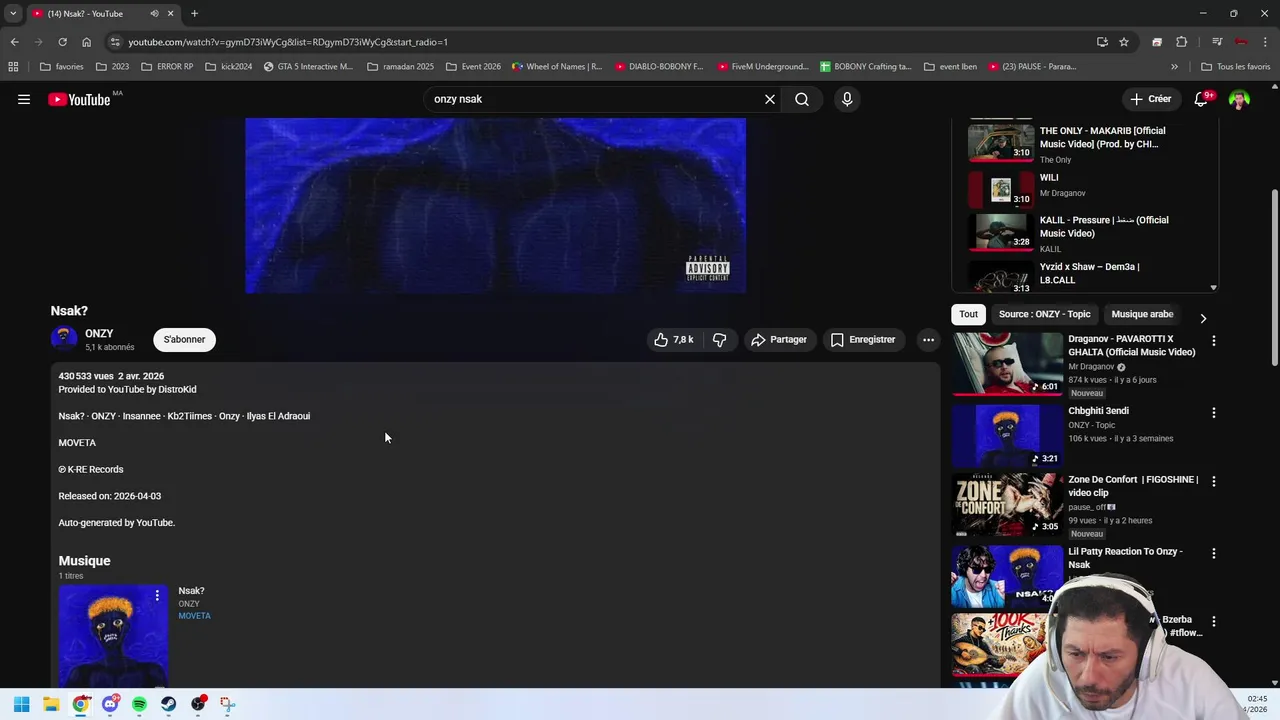Open Spotify from the taskbar
Image resolution: width=1280 pixels, height=720 pixels.
point(139,704)
